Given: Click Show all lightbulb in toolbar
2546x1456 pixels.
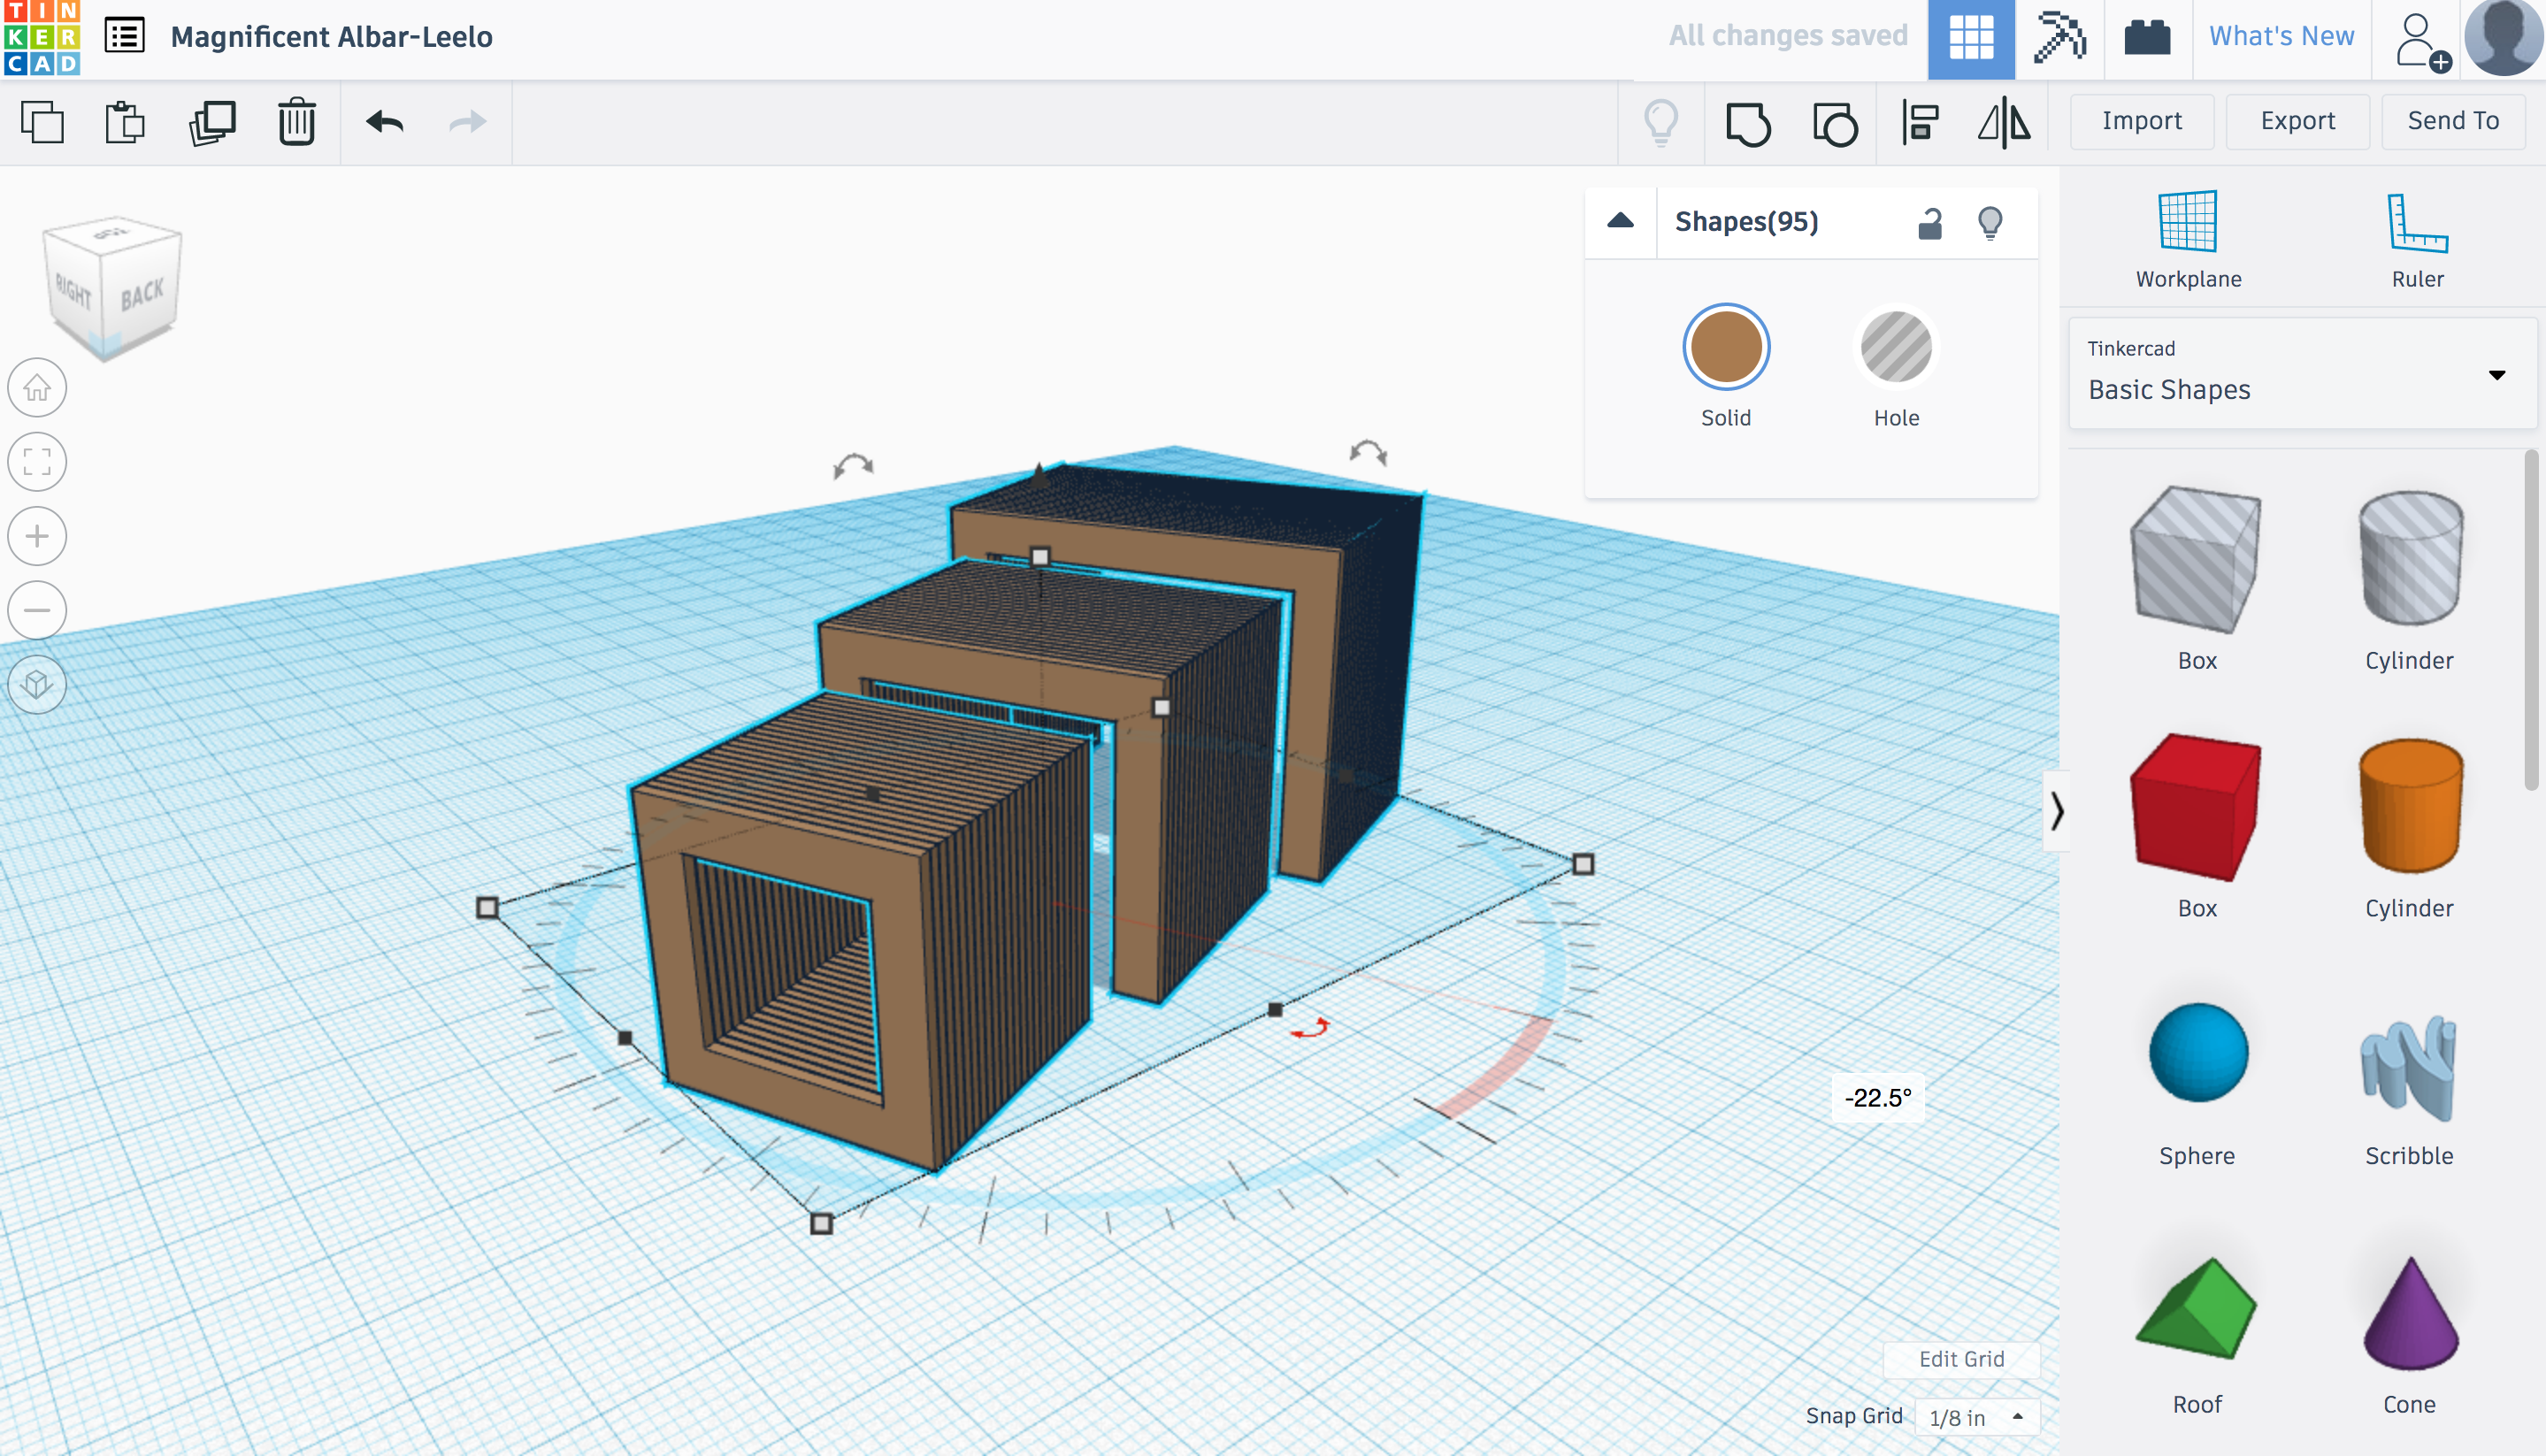Looking at the screenshot, I should [x=1661, y=122].
